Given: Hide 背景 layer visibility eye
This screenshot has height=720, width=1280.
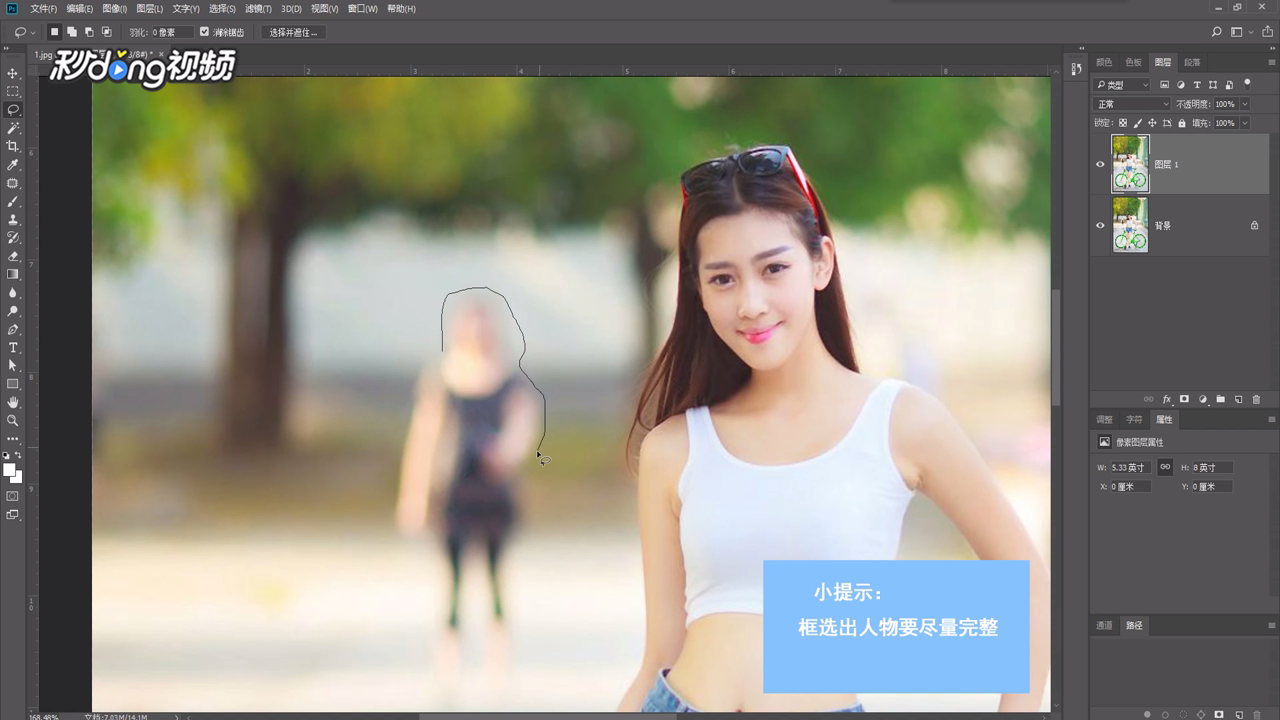Looking at the screenshot, I should [x=1100, y=225].
